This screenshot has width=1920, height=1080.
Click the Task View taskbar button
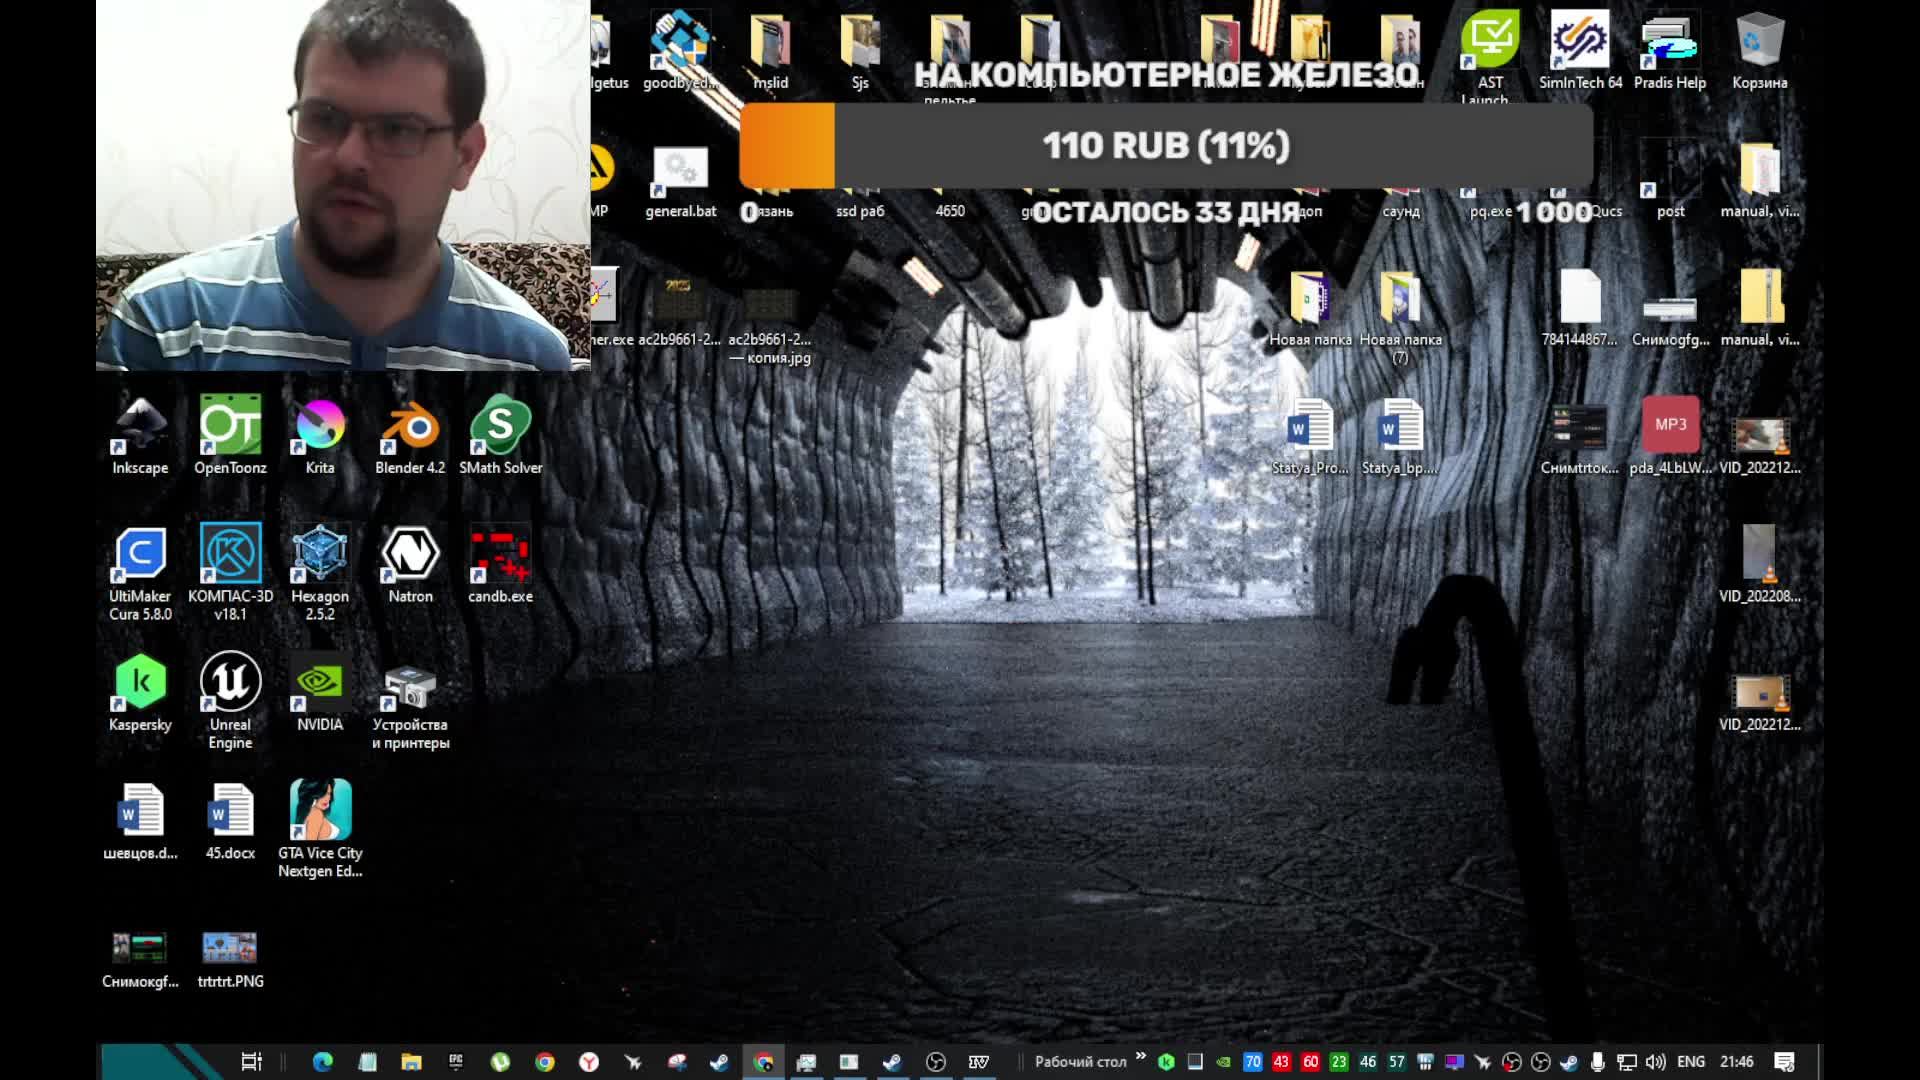pos(251,1062)
